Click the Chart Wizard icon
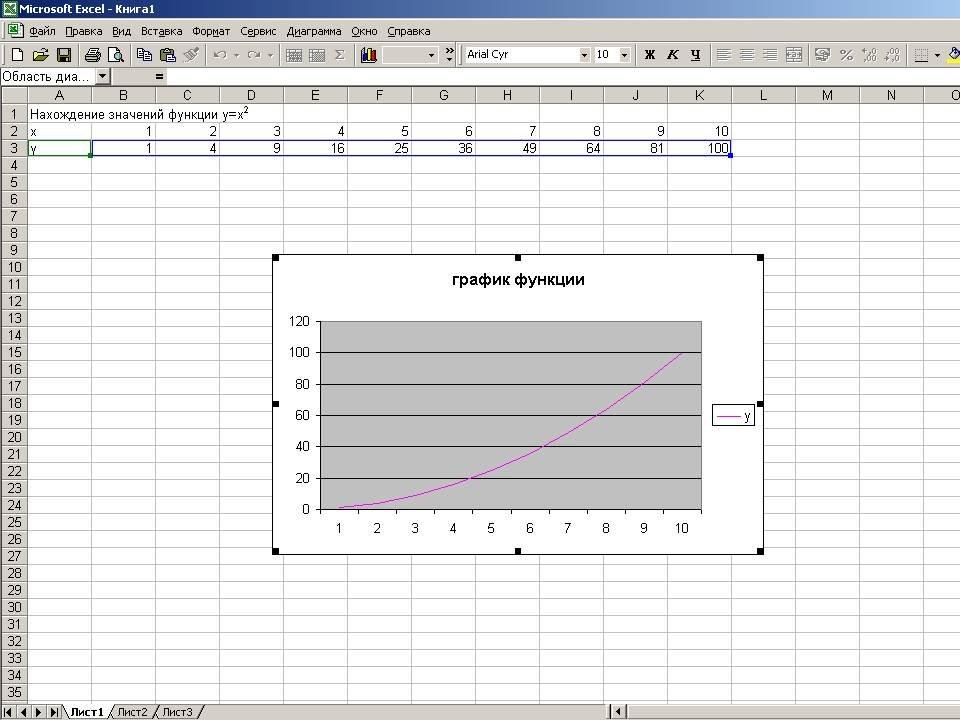This screenshot has width=960, height=720. point(368,55)
